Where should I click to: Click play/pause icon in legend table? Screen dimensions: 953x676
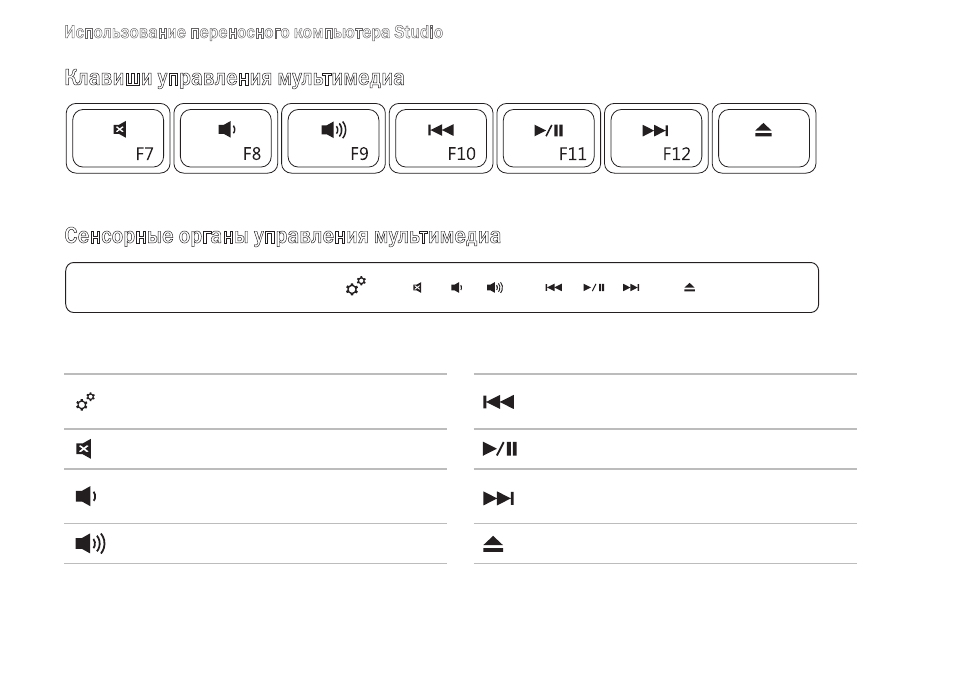pyautogui.click(x=500, y=449)
